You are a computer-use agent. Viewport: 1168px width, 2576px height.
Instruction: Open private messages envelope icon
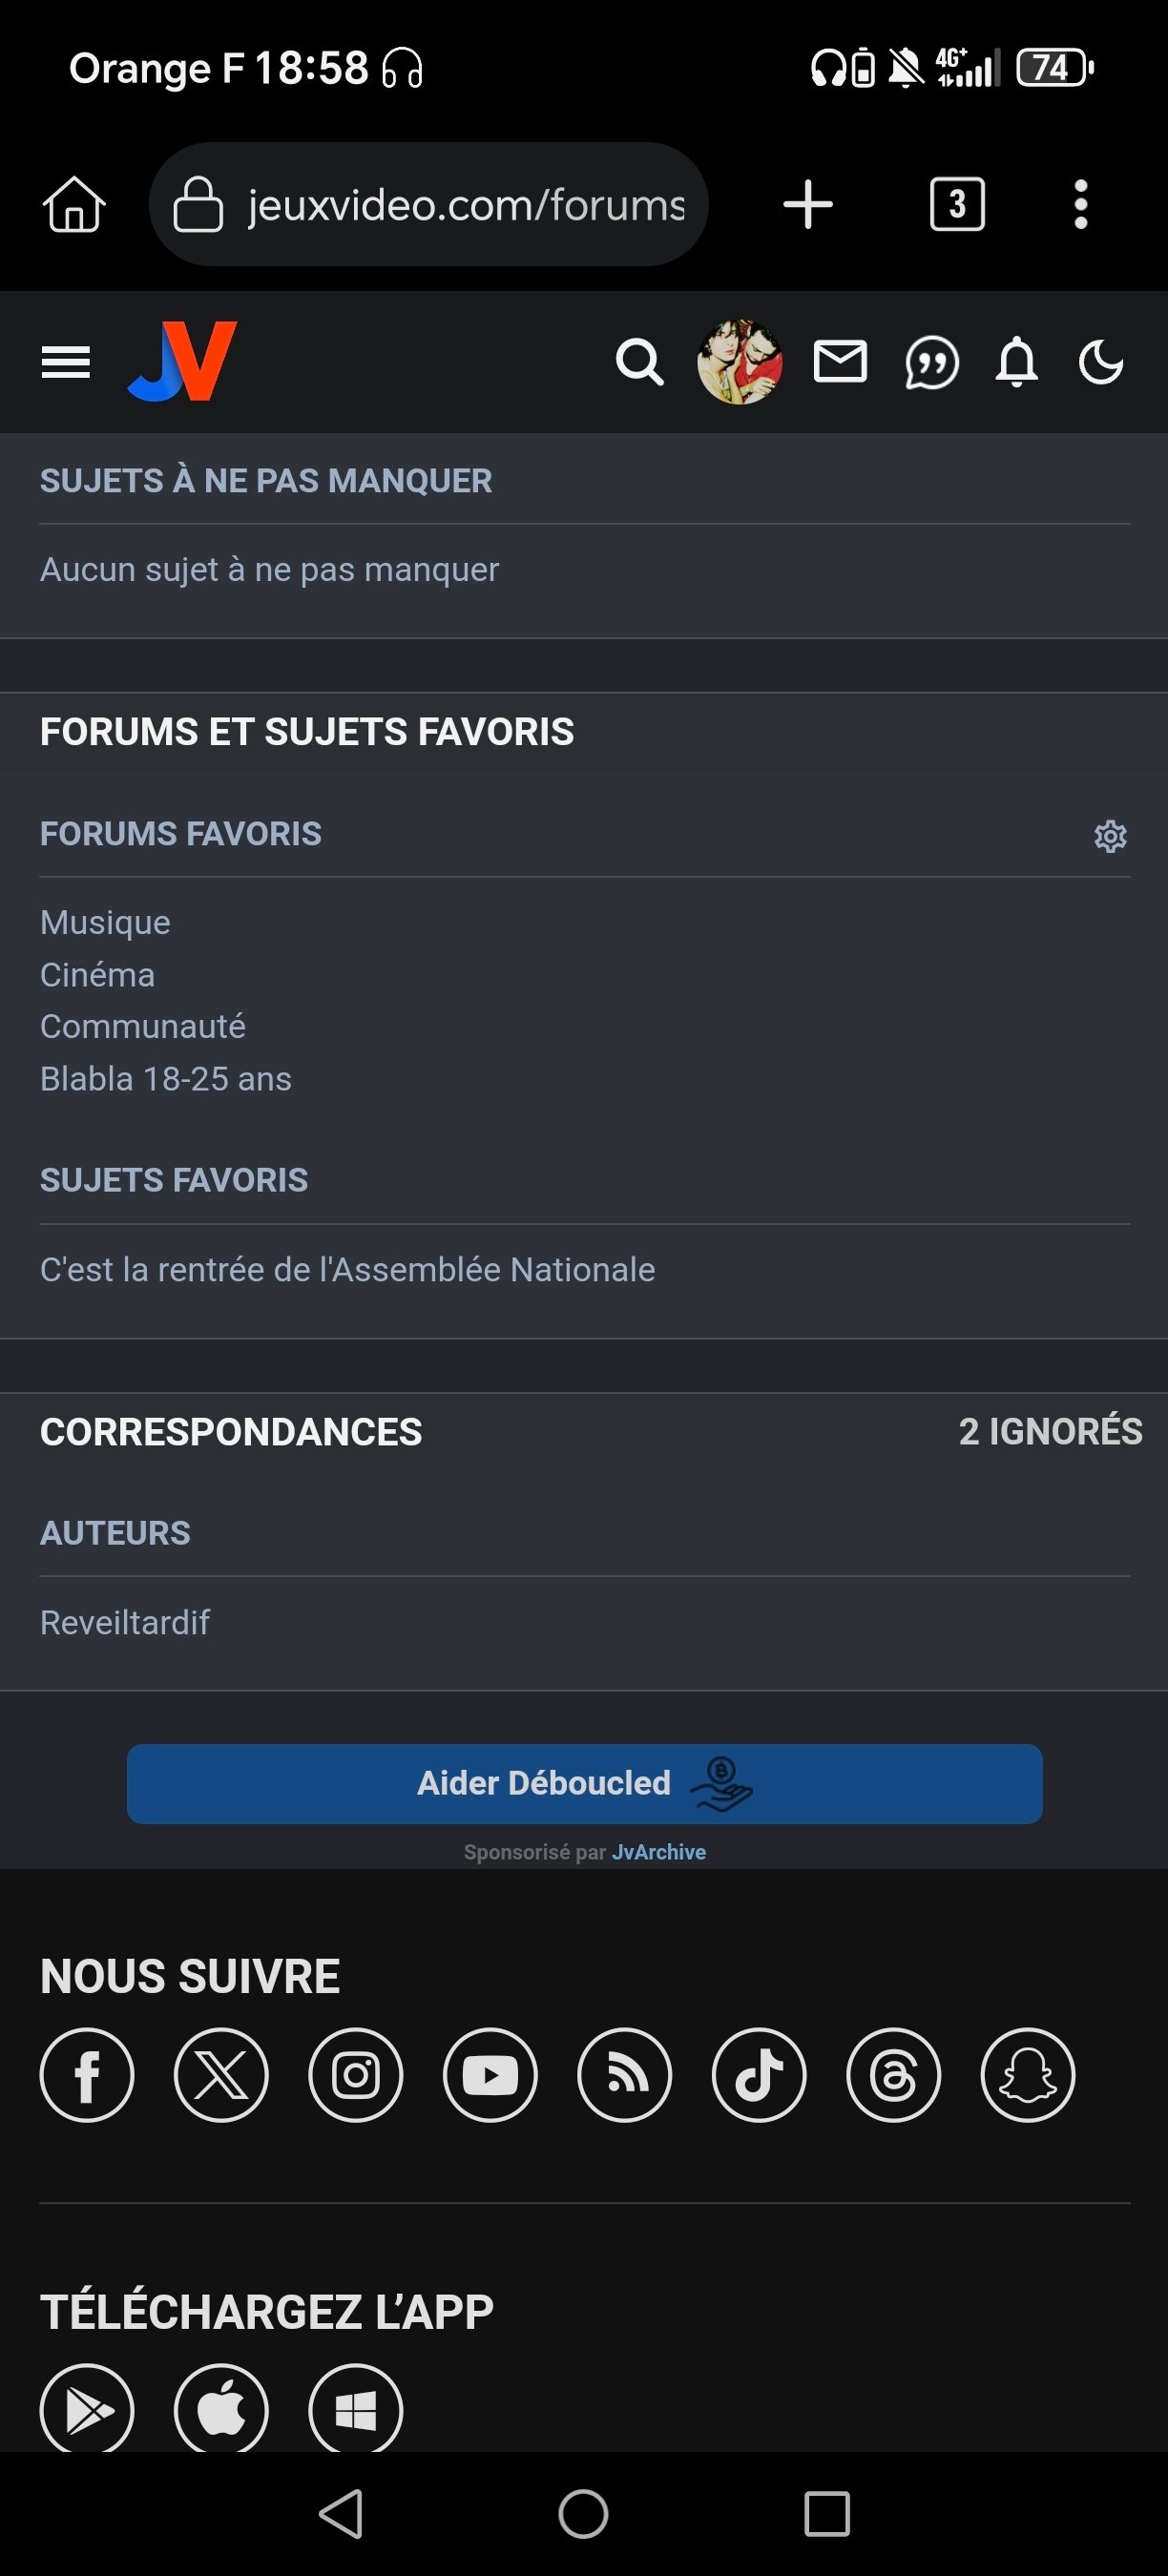pyautogui.click(x=840, y=362)
